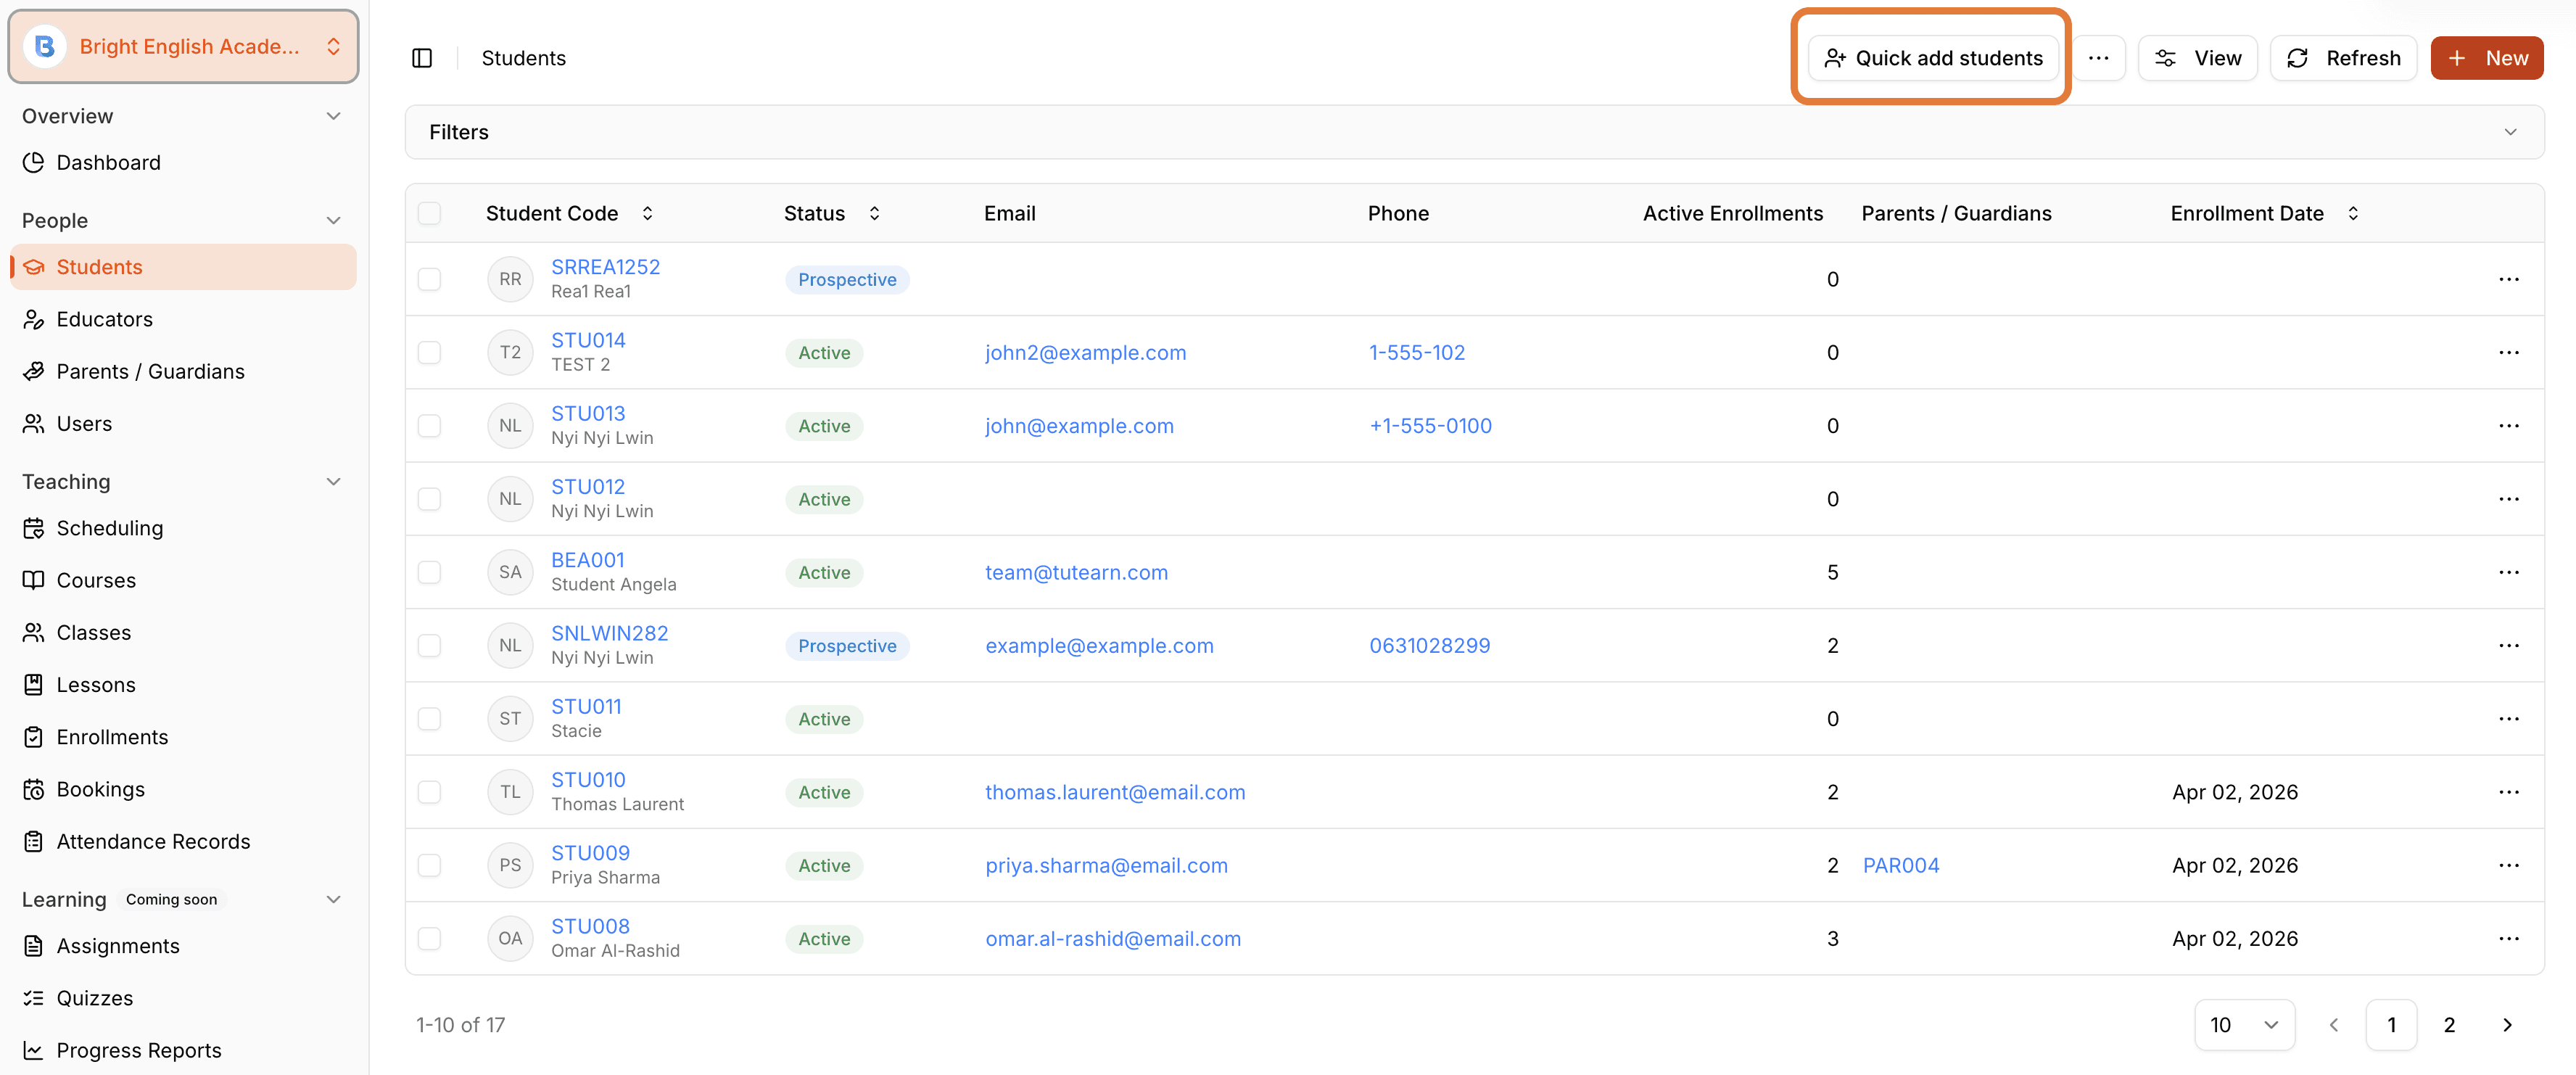
Task: Open the more options ellipsis in header
Action: (x=2098, y=58)
